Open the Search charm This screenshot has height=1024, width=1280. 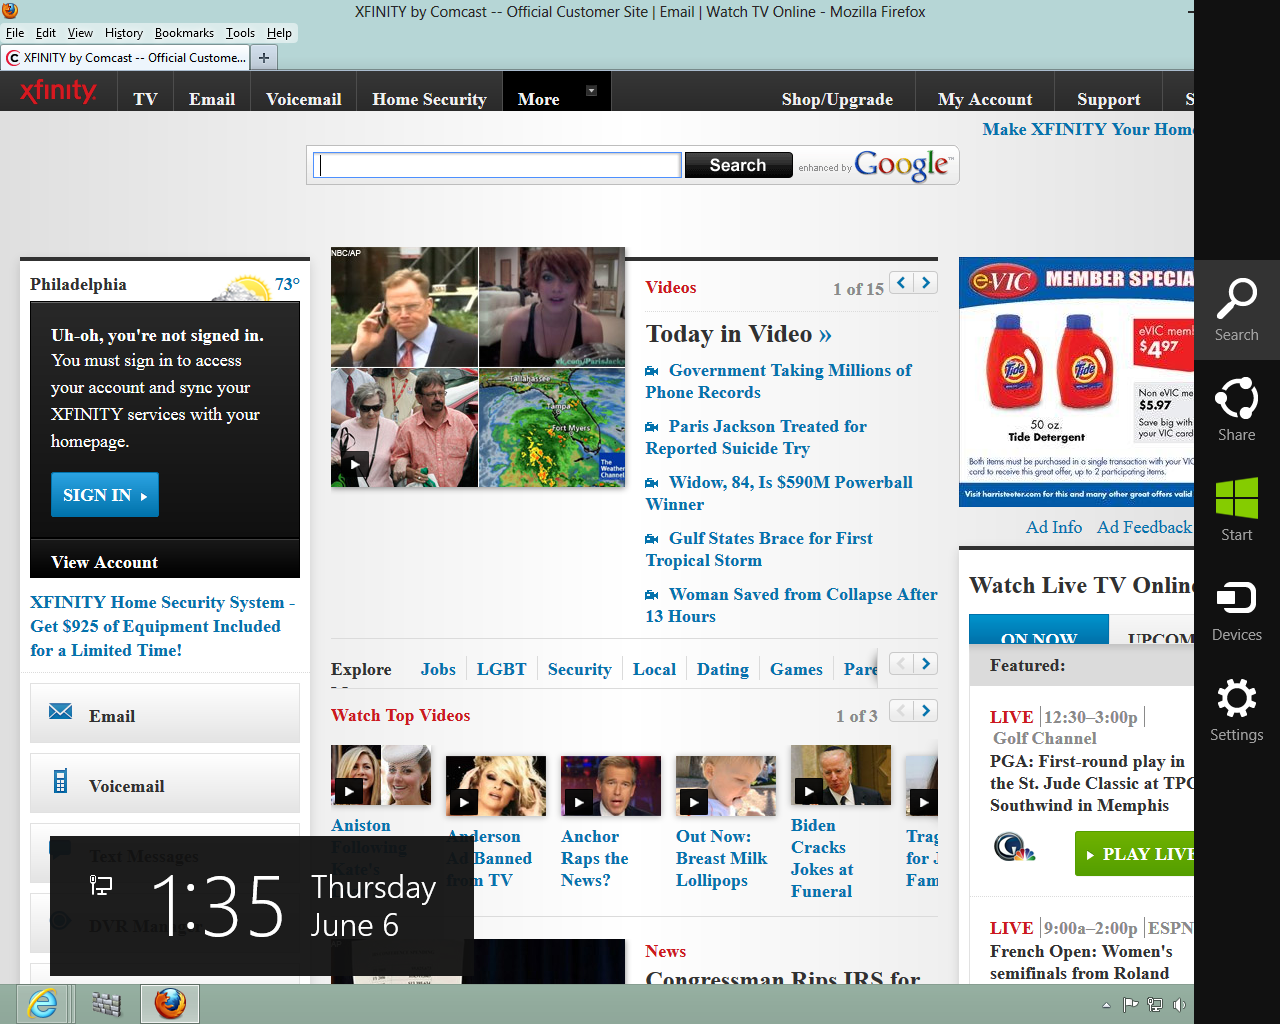pyautogui.click(x=1236, y=310)
